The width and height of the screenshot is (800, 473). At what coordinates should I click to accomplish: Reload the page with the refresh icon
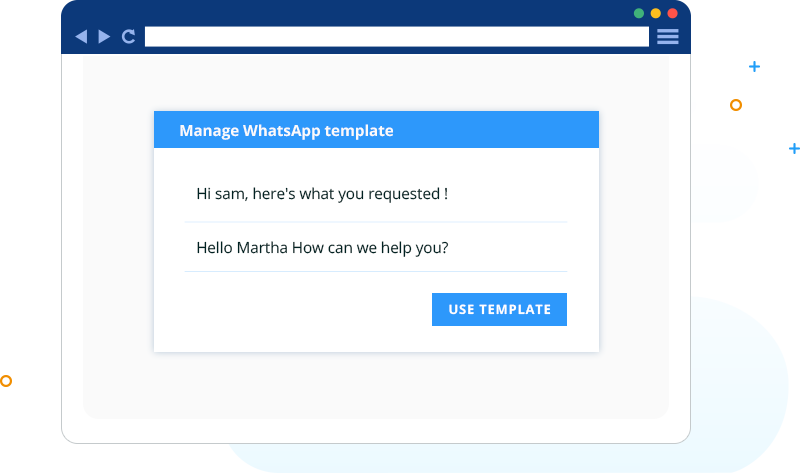[129, 37]
